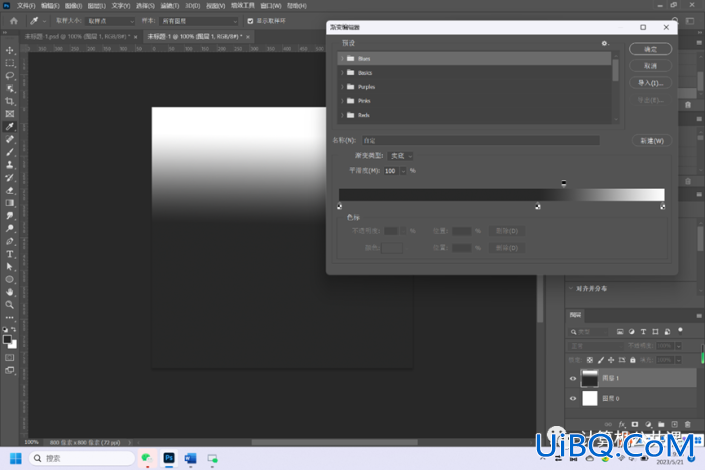This screenshot has height=470, width=705.
Task: Select the Hand tool
Action: [x=9, y=292]
